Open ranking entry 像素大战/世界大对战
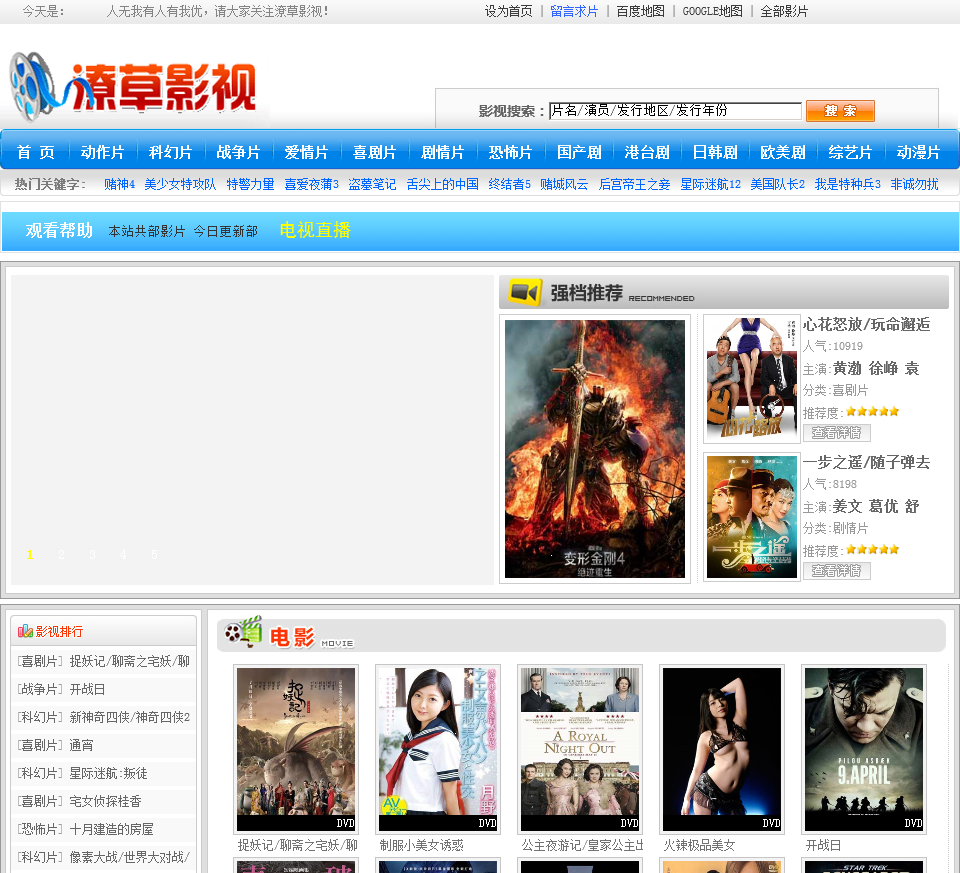Viewport: 960px width, 873px height. click(x=129, y=857)
